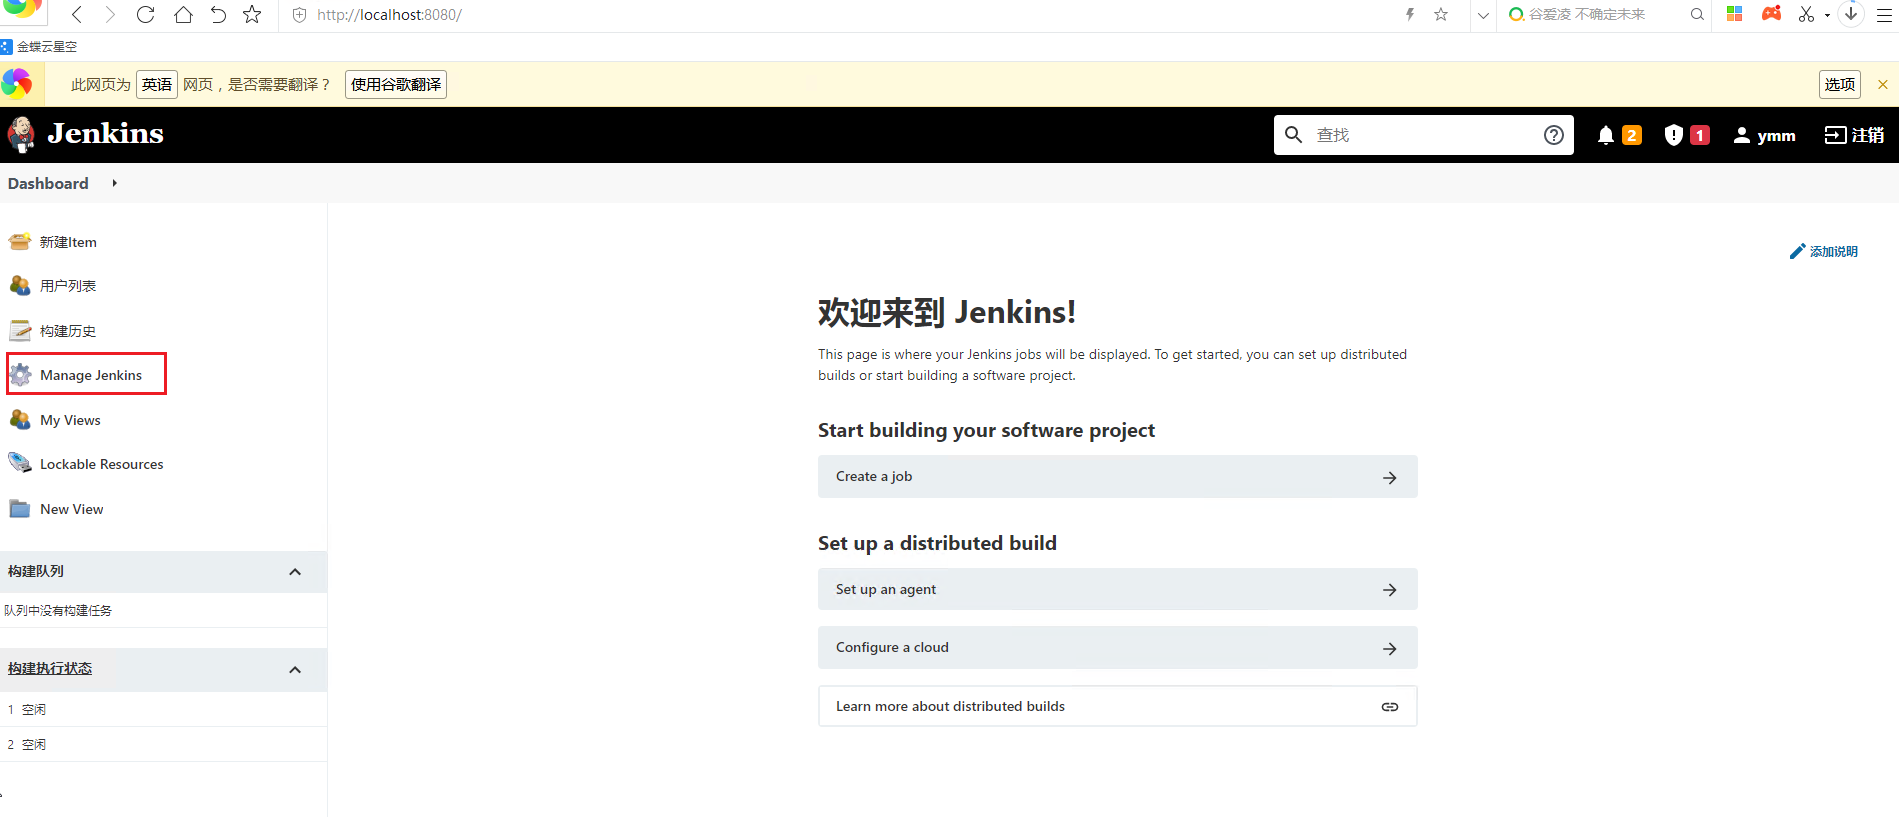
Task: Open New View in the sidebar
Action: coord(71,509)
